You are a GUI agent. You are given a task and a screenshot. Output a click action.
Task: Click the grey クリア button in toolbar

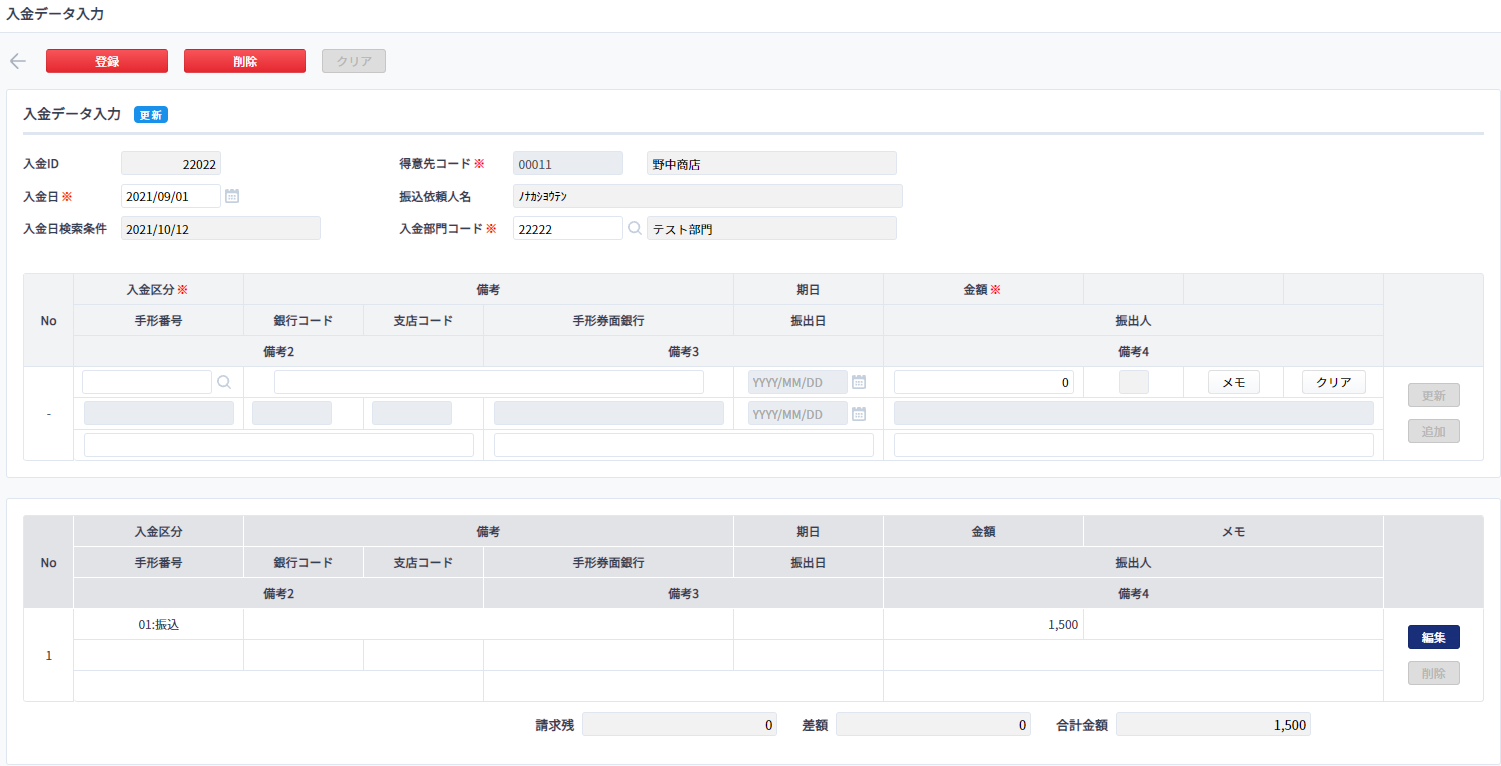tap(354, 61)
